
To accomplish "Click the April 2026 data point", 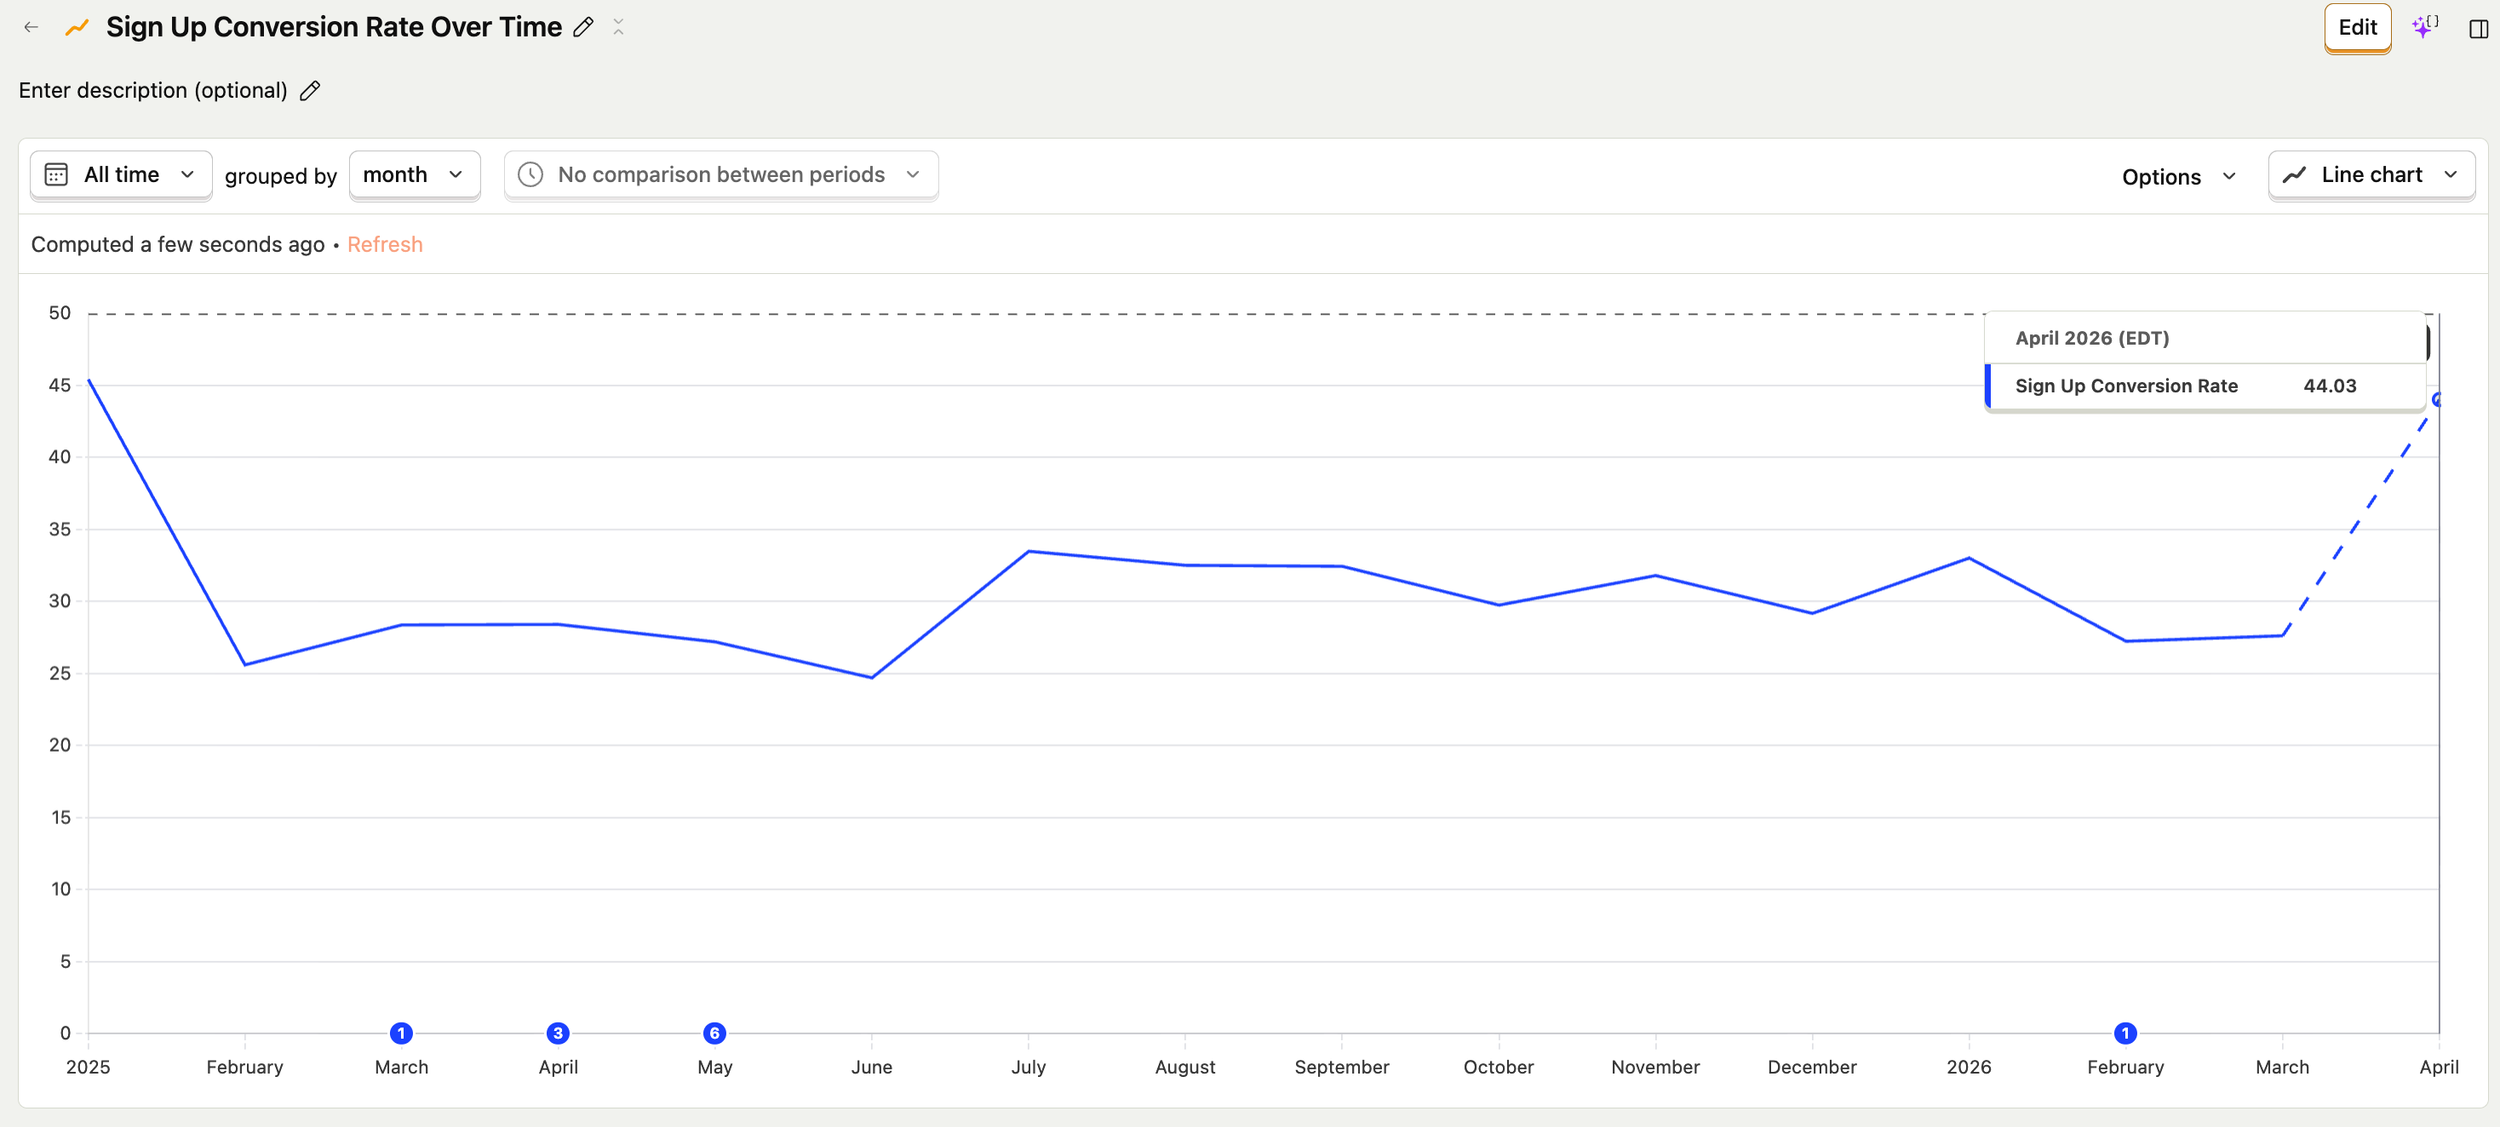I will point(2437,400).
